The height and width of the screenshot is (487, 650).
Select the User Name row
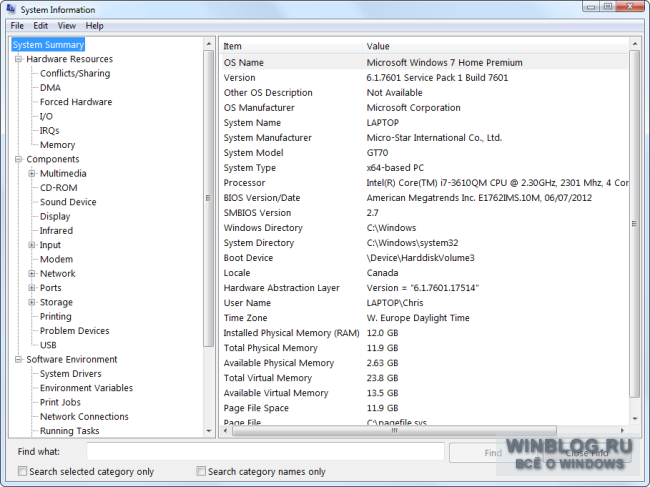tap(424, 303)
